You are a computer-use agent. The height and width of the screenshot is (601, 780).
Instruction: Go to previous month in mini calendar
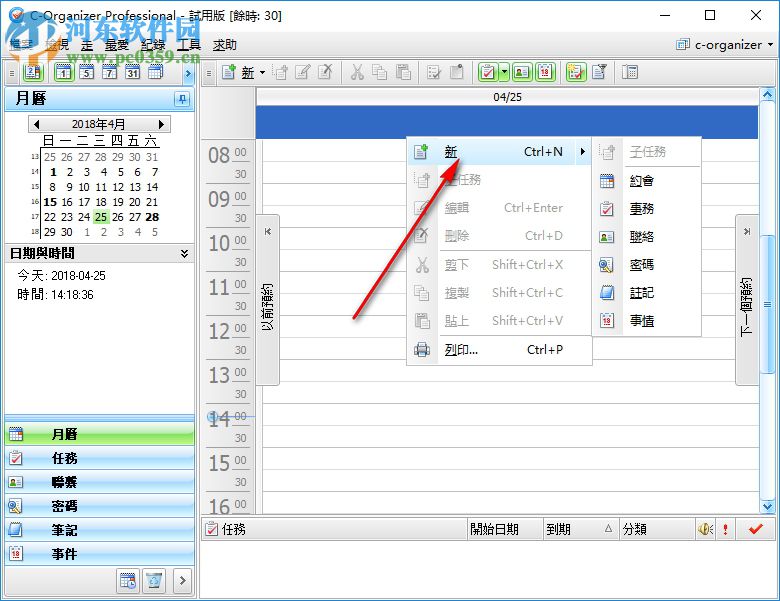(x=36, y=124)
